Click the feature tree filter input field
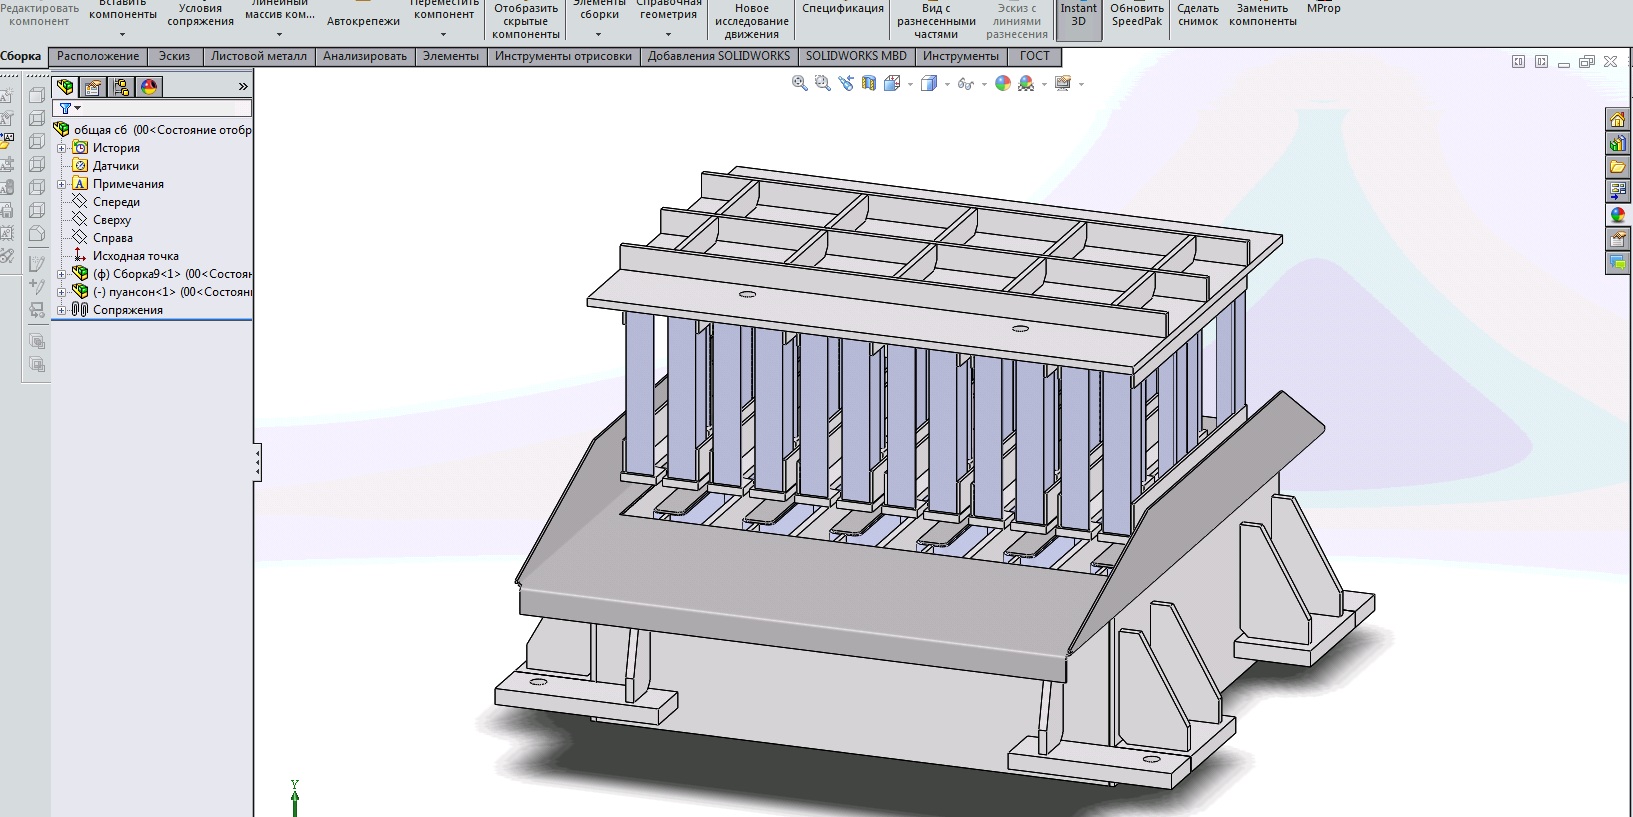 pos(152,108)
